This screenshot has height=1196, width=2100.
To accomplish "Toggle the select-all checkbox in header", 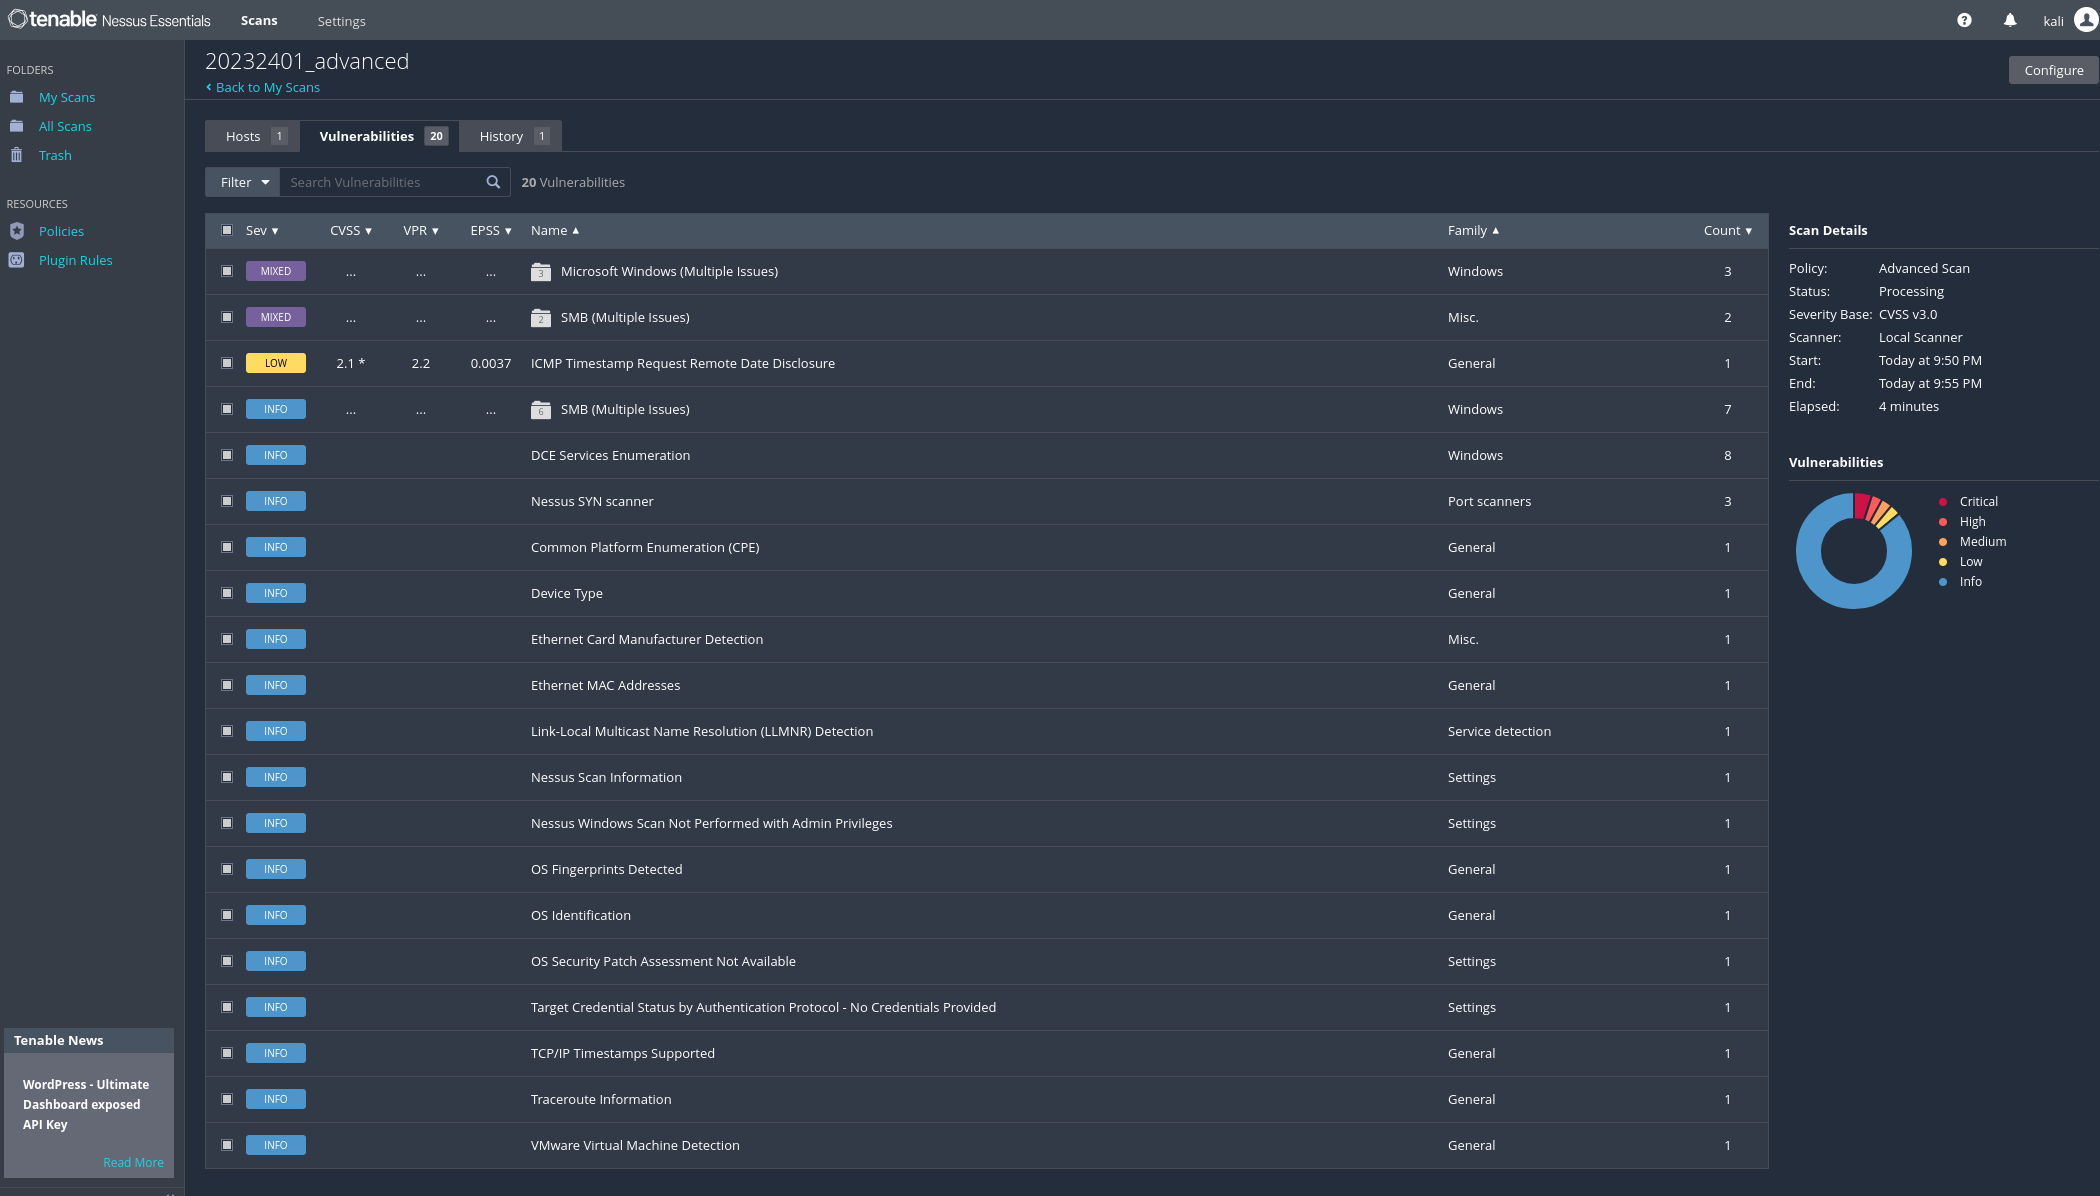I will coord(227,230).
